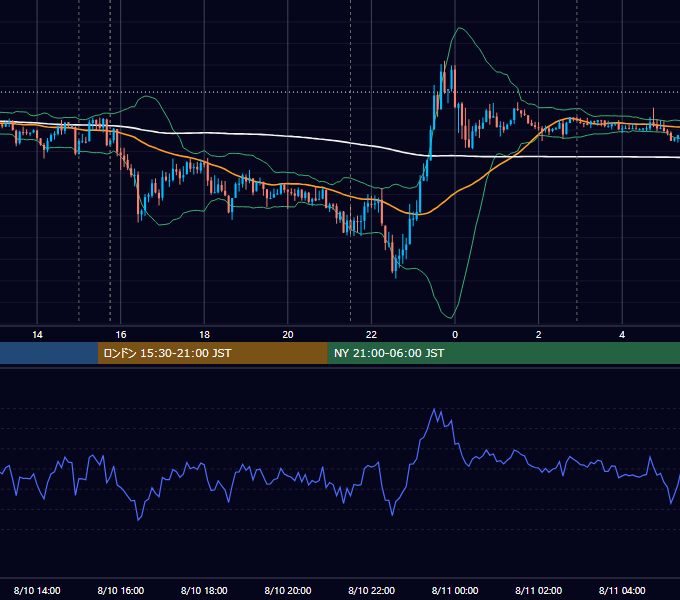Click the 8/11 04:00 date label
The height and width of the screenshot is (600, 680).
click(622, 590)
